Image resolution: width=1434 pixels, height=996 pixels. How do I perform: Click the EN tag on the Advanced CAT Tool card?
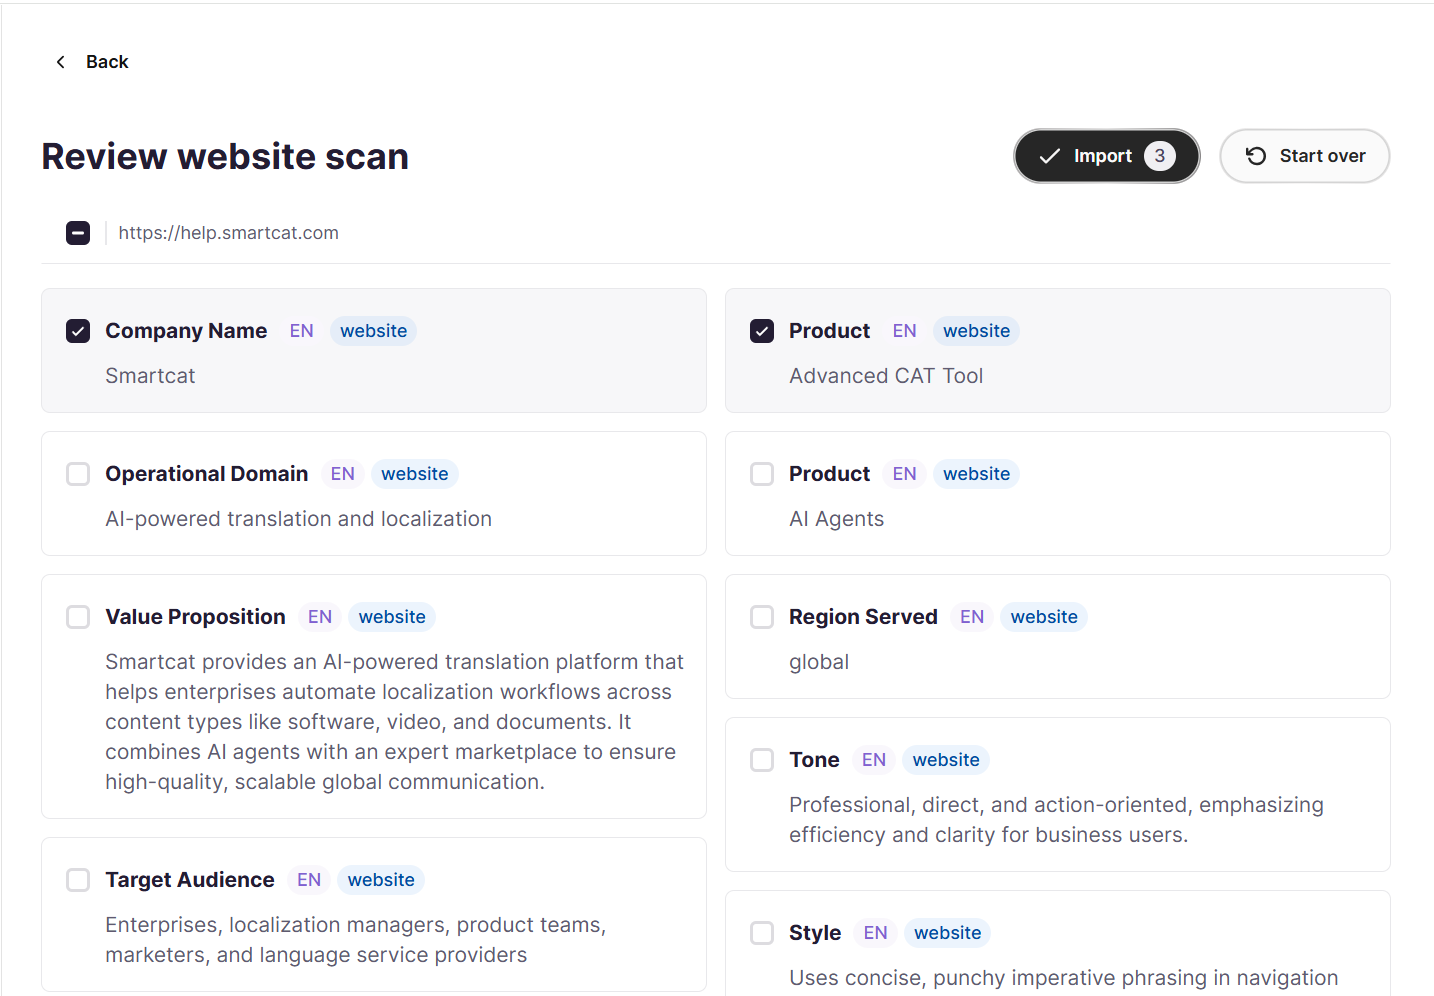click(905, 331)
